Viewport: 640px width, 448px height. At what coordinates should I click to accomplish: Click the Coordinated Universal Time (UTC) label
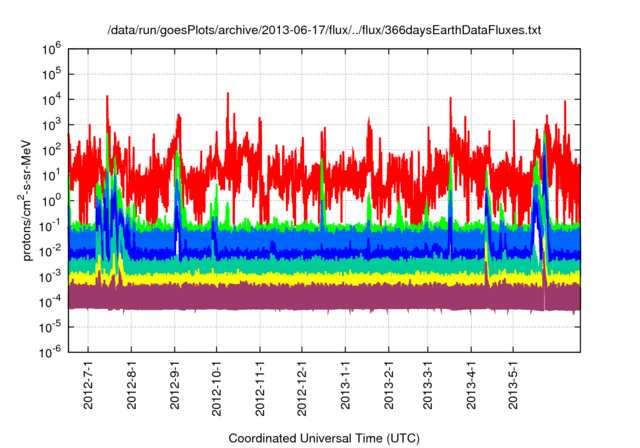click(324, 439)
